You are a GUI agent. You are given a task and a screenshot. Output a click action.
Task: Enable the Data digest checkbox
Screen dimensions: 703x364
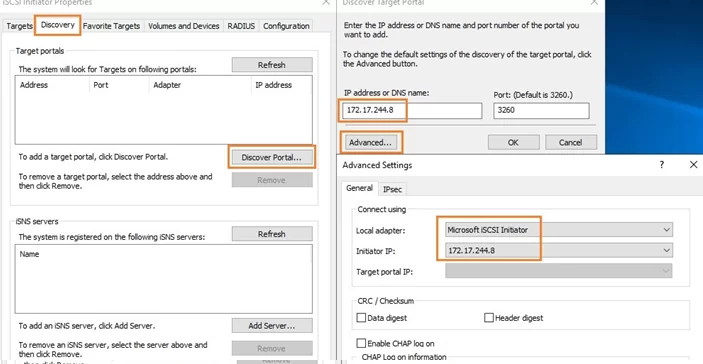[x=361, y=318]
